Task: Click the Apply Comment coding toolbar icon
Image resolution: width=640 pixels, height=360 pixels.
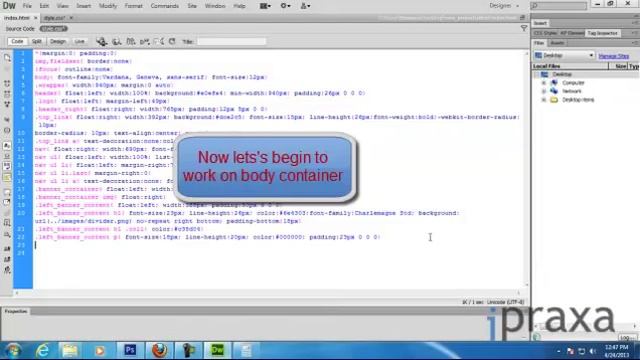Action: coord(7,192)
